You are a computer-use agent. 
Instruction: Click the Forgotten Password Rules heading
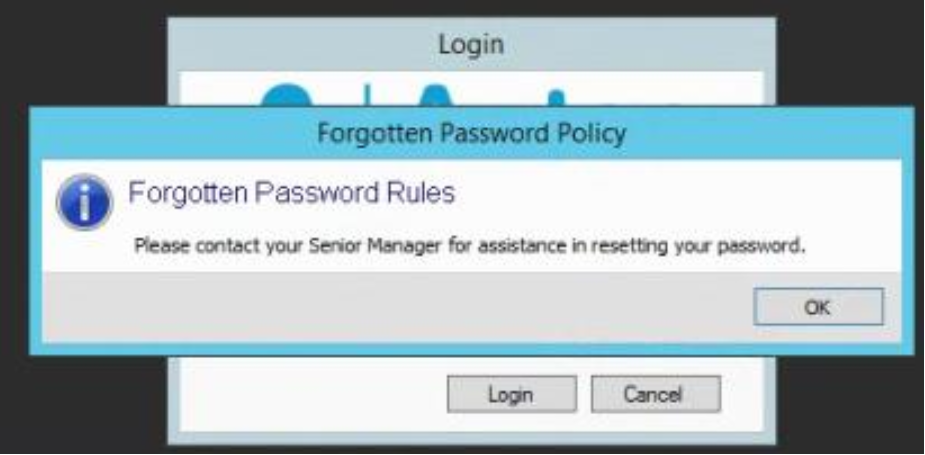click(x=292, y=193)
